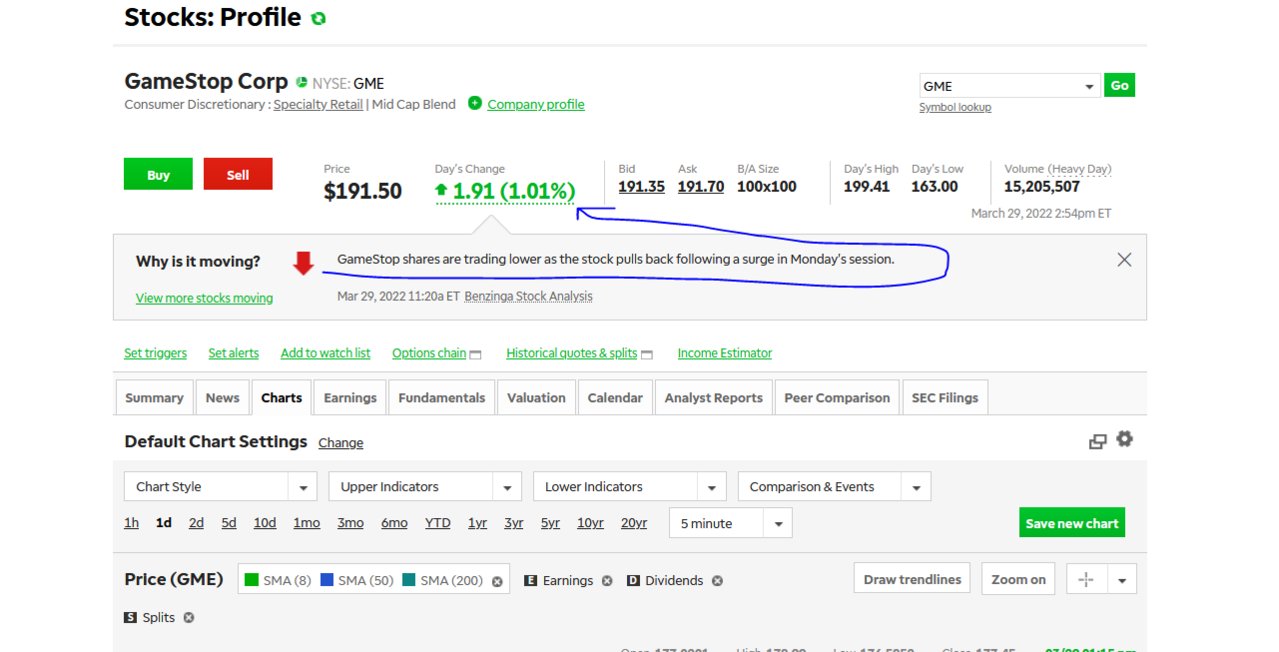Screen dimensions: 1279x652
Task: Open the Specialty Retail link
Action: click(x=318, y=104)
